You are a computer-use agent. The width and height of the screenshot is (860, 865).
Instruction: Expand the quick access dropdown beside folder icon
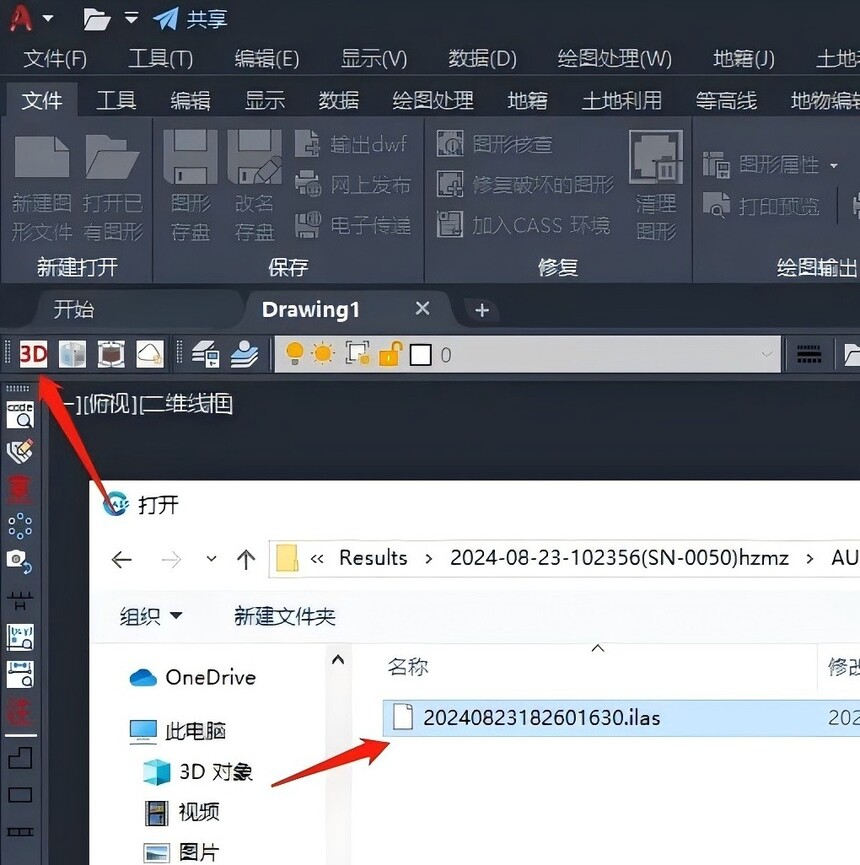[131, 18]
